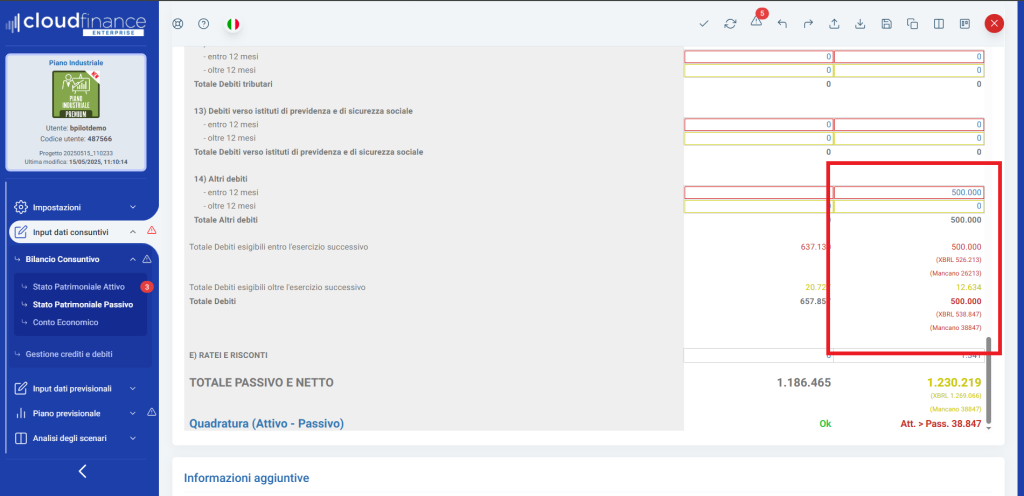The width and height of the screenshot is (1024, 496).
Task: Click Debiti tributari oltre 12 mesi left field
Action: 759,70
